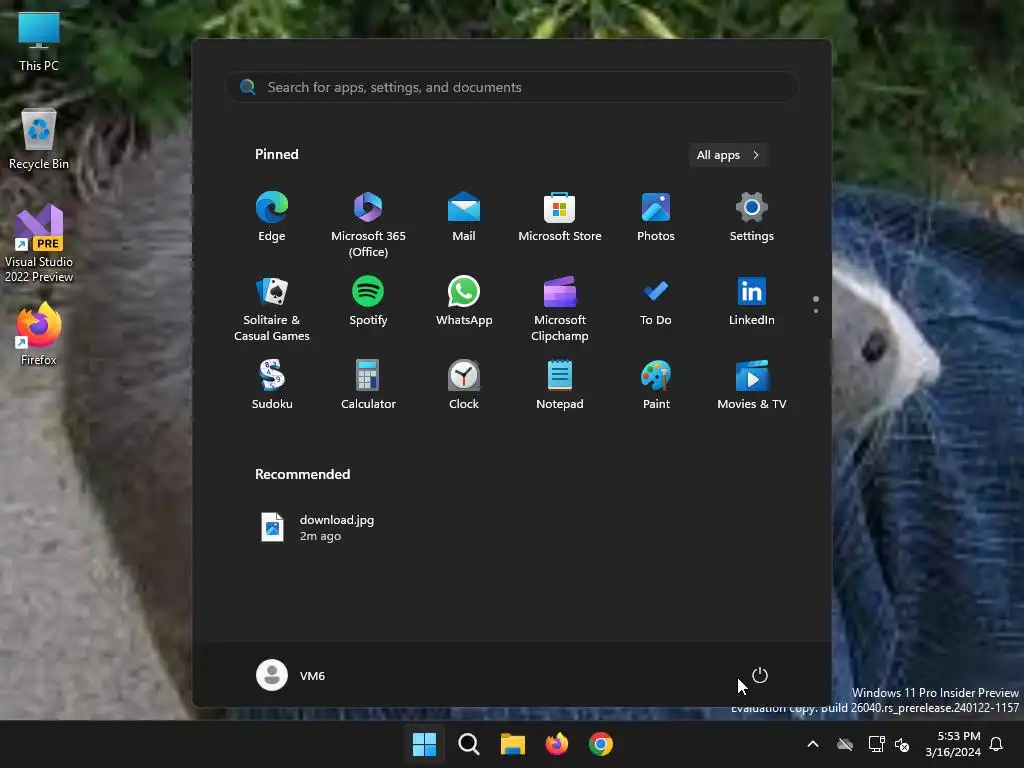Open Movies & TV
The height and width of the screenshot is (768, 1024).
752,385
